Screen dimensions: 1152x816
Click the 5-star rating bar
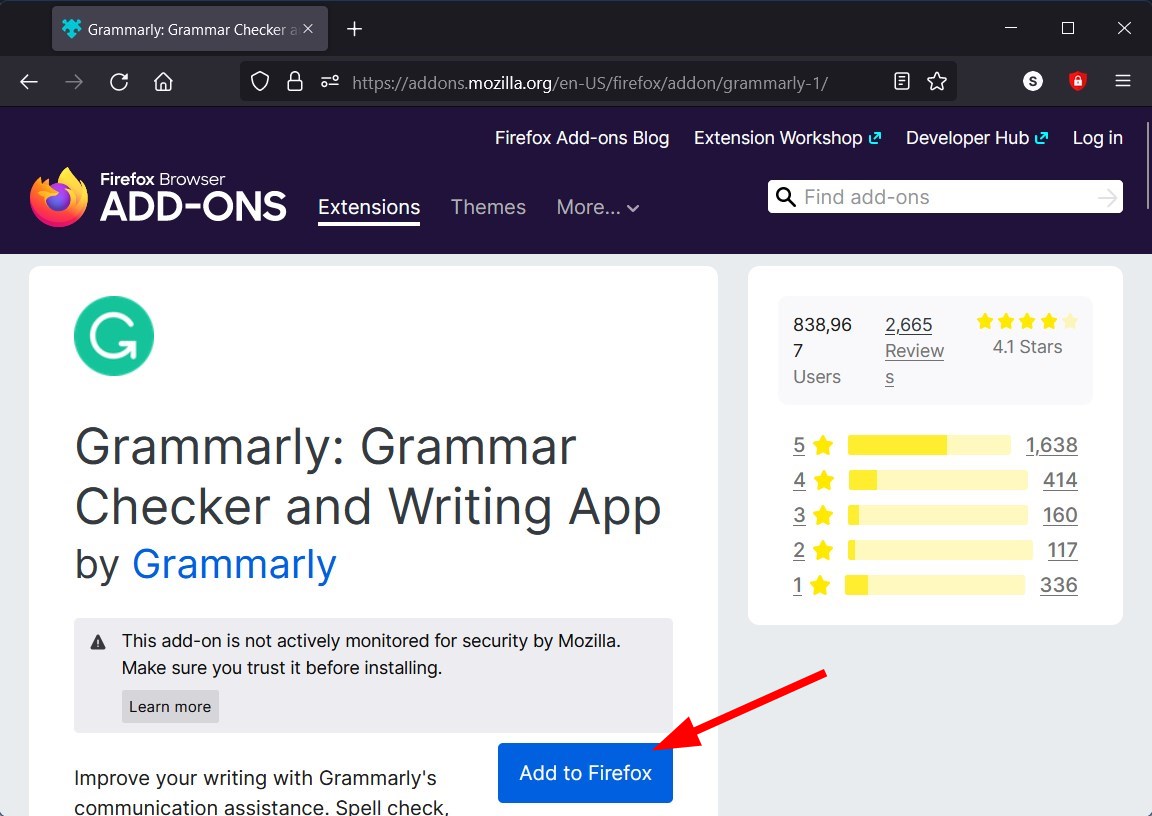pos(929,445)
